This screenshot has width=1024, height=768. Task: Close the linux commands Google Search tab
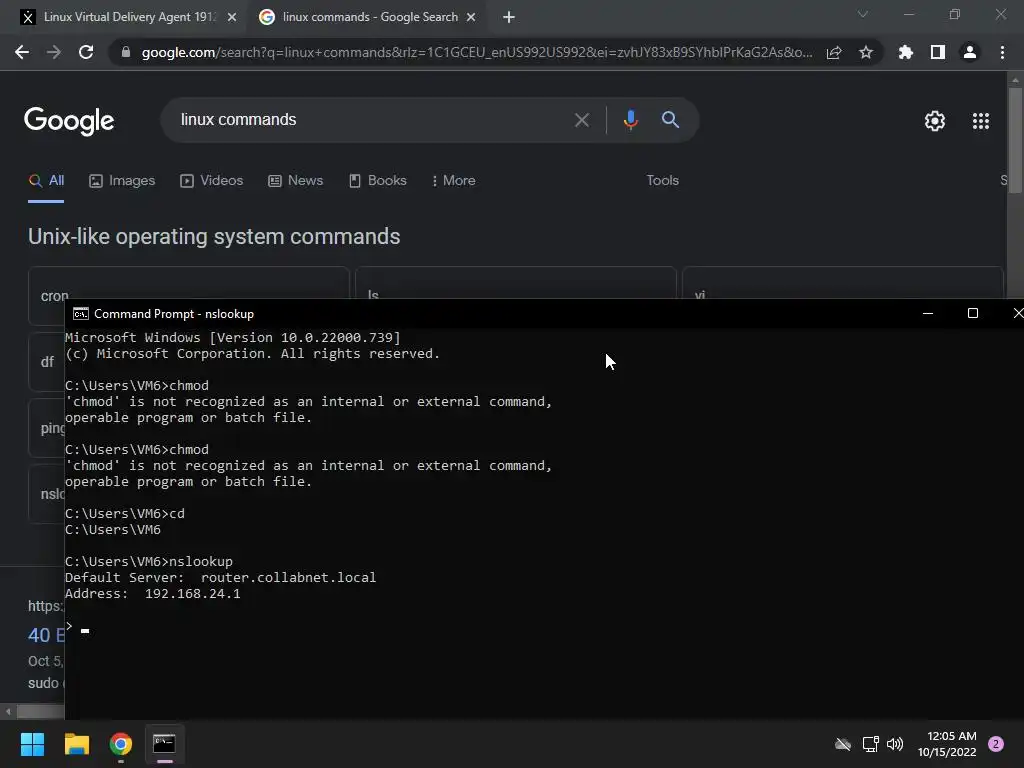point(471,18)
